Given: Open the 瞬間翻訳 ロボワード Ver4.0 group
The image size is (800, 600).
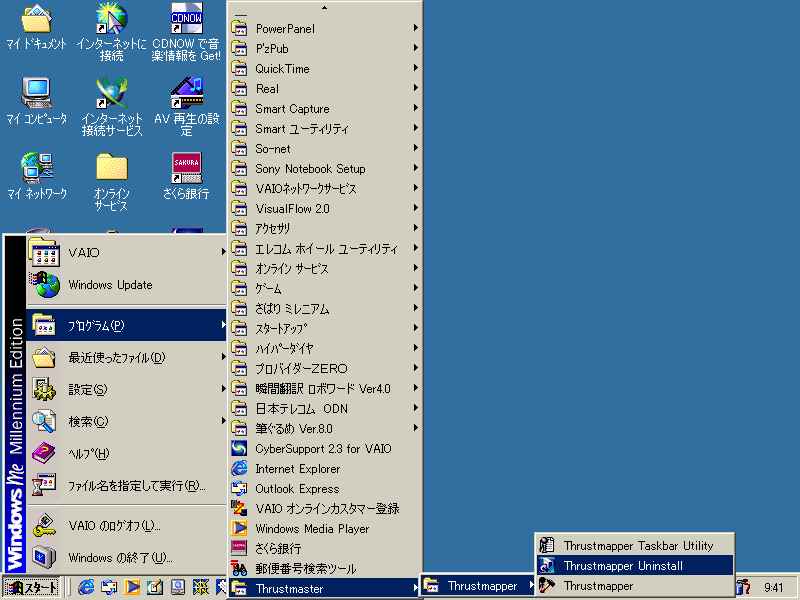Looking at the screenshot, I should [x=324, y=388].
